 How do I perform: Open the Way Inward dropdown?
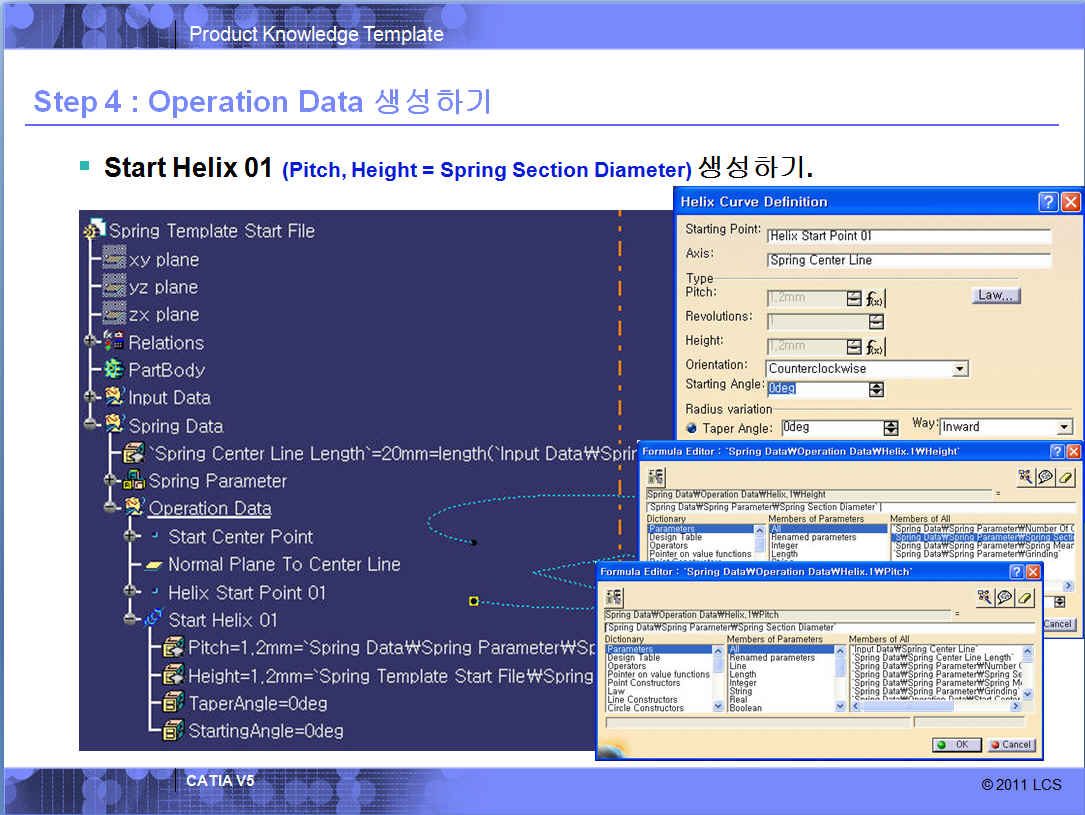(x=1064, y=427)
